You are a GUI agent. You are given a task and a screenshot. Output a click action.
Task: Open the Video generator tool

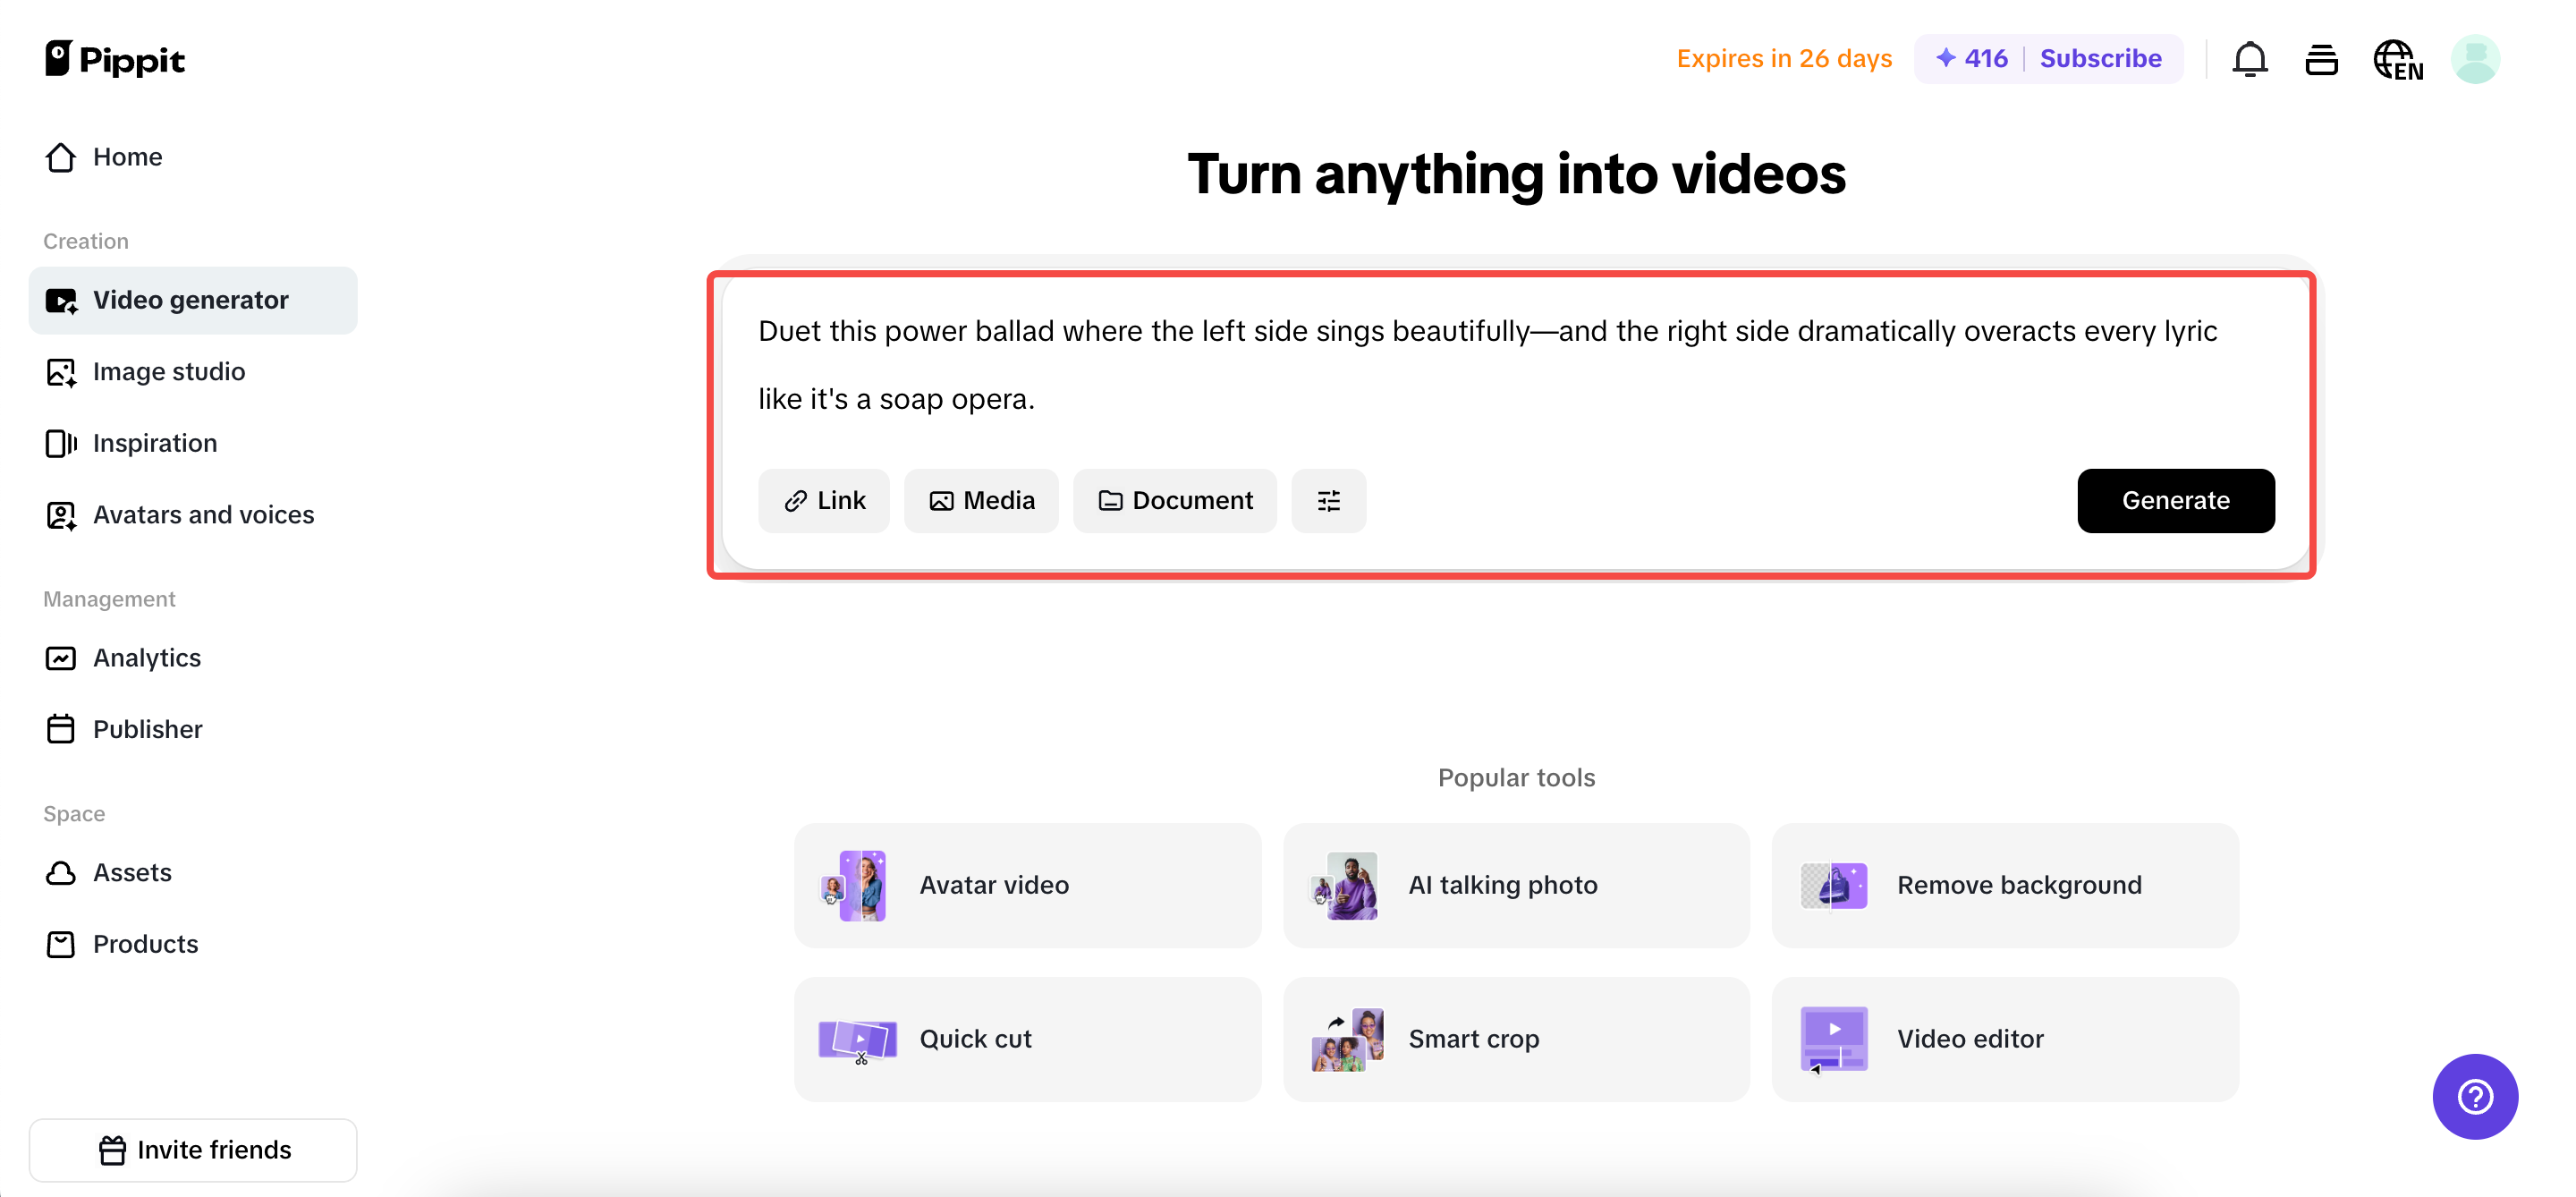190,299
